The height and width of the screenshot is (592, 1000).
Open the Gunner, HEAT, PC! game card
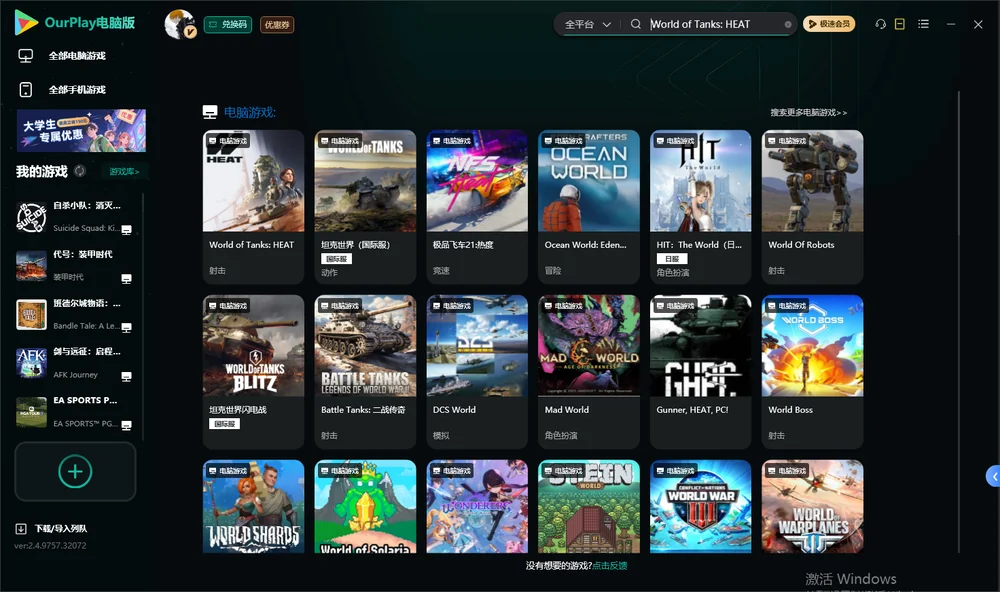(700, 372)
